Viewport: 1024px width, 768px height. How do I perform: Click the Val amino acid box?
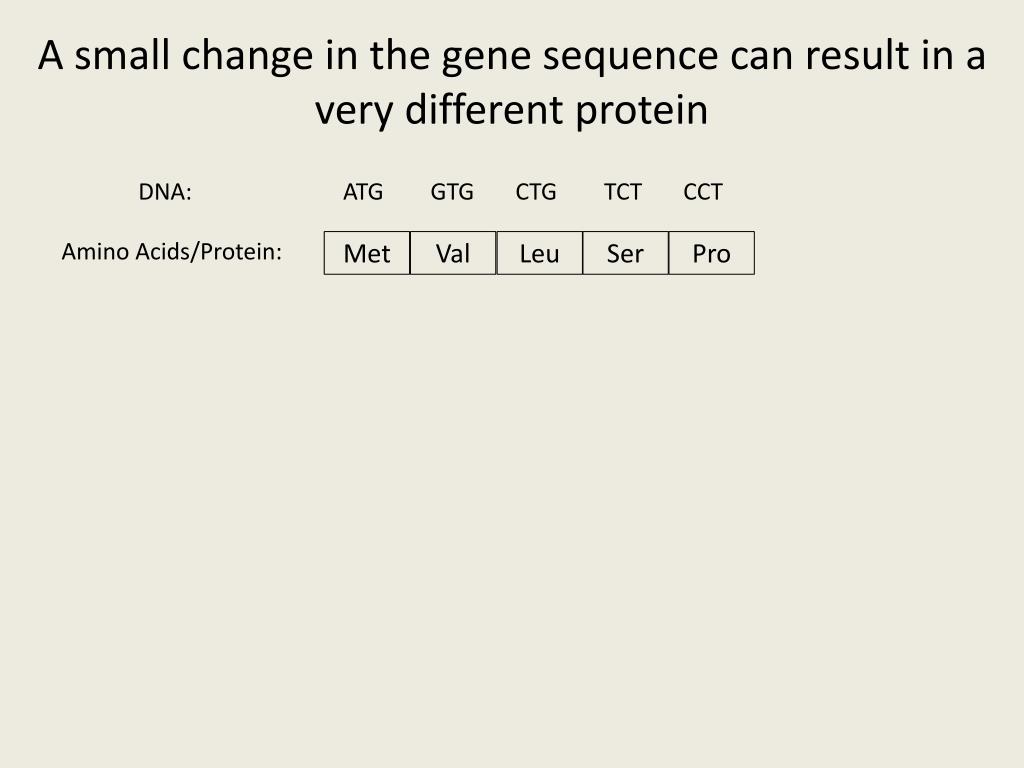453,253
